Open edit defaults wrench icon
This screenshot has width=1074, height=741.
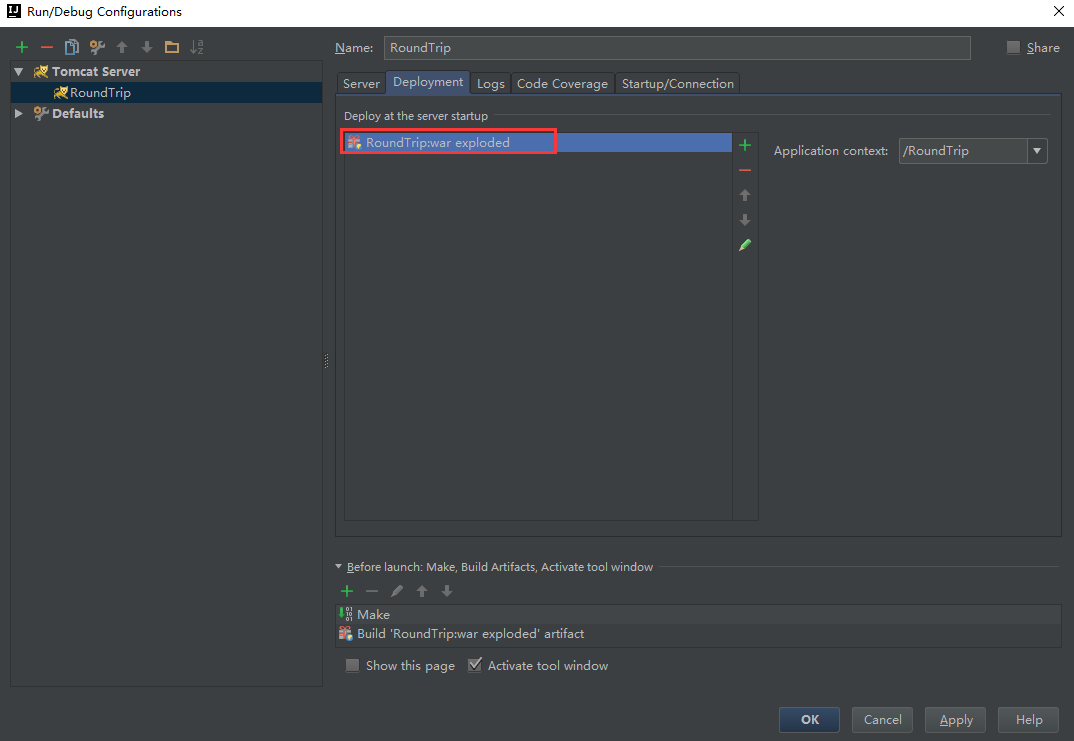tap(97, 47)
